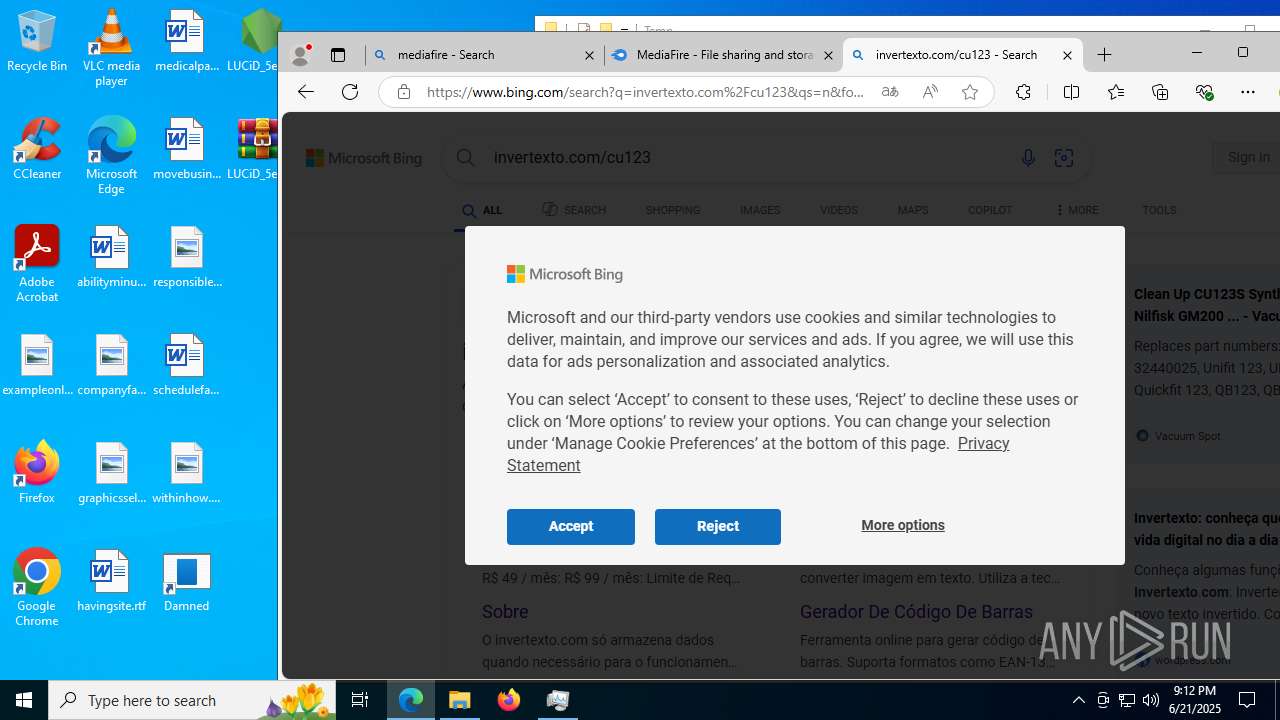Click the Microsoft Bing logo

[x=364, y=158]
